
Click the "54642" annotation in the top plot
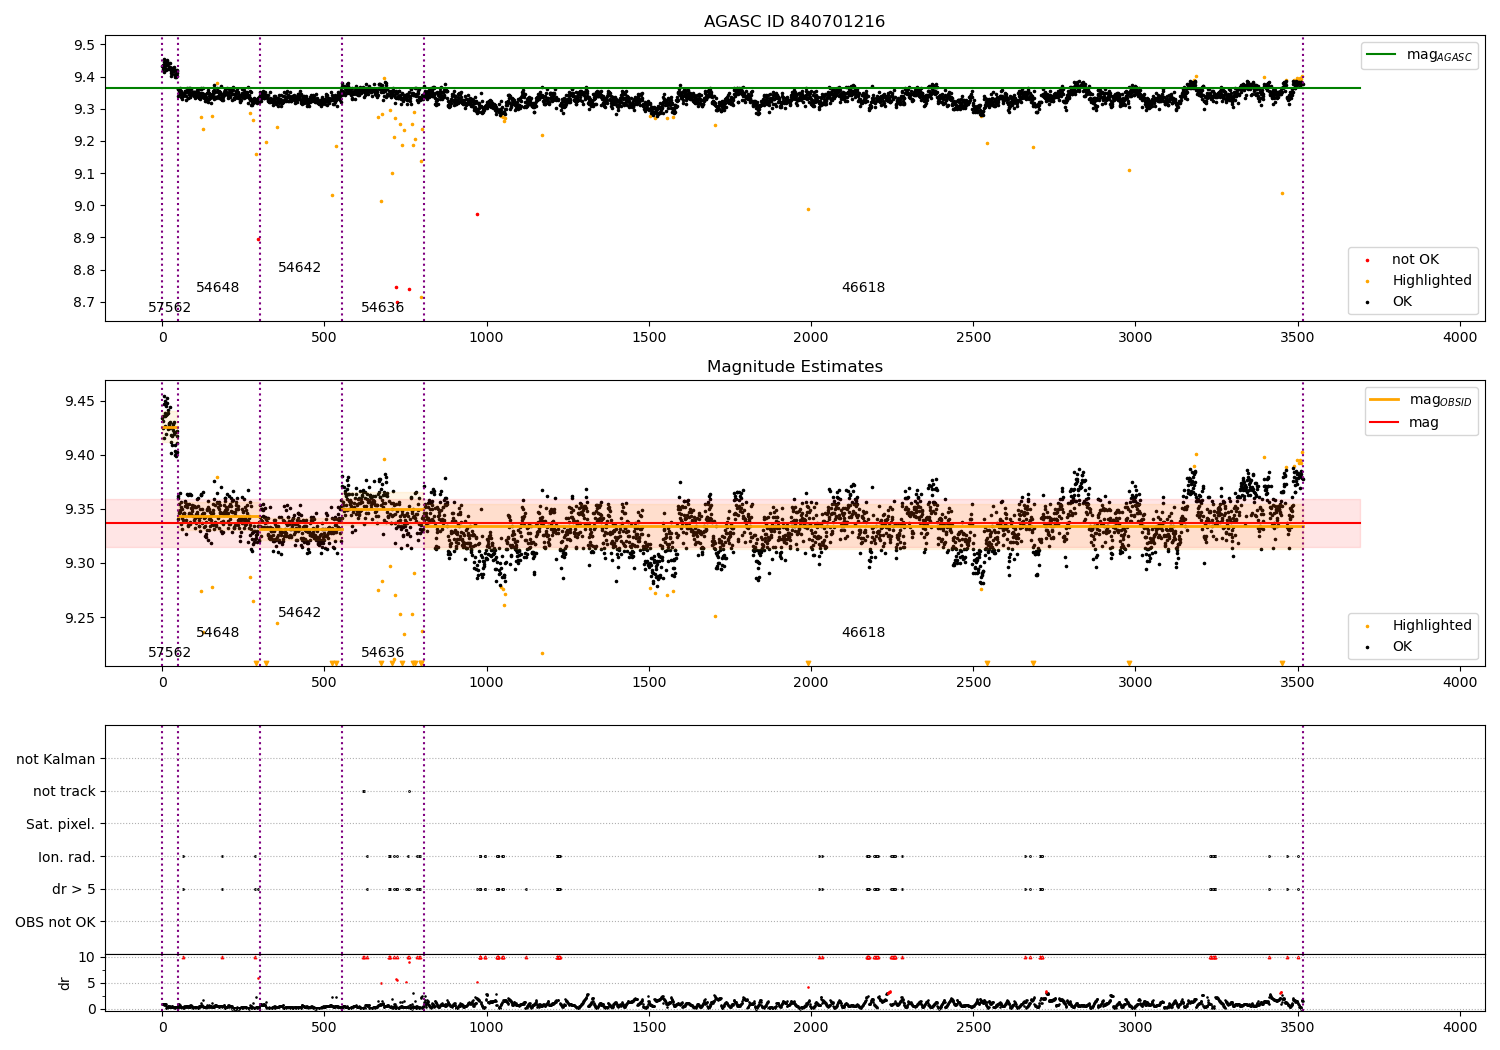click(300, 268)
